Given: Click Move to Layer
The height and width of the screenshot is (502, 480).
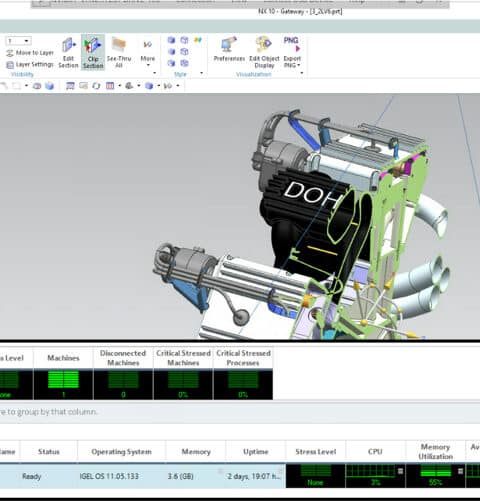Looking at the screenshot, I should 30,53.
